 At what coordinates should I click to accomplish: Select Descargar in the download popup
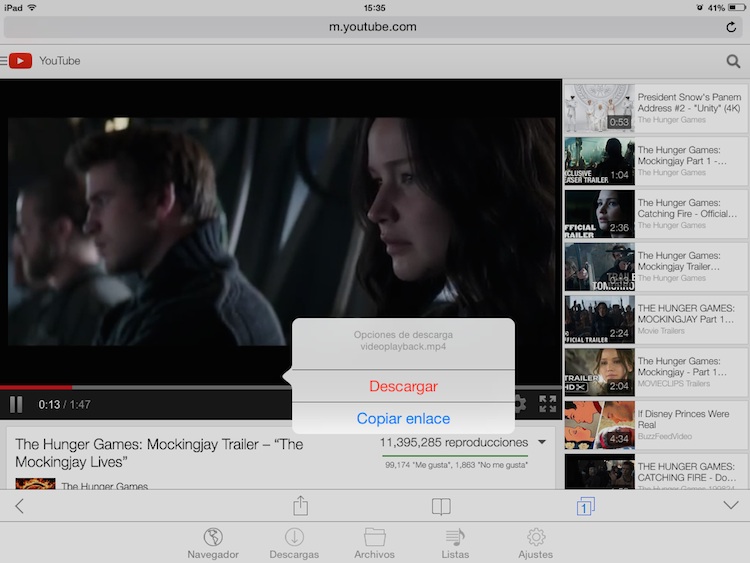pos(403,386)
